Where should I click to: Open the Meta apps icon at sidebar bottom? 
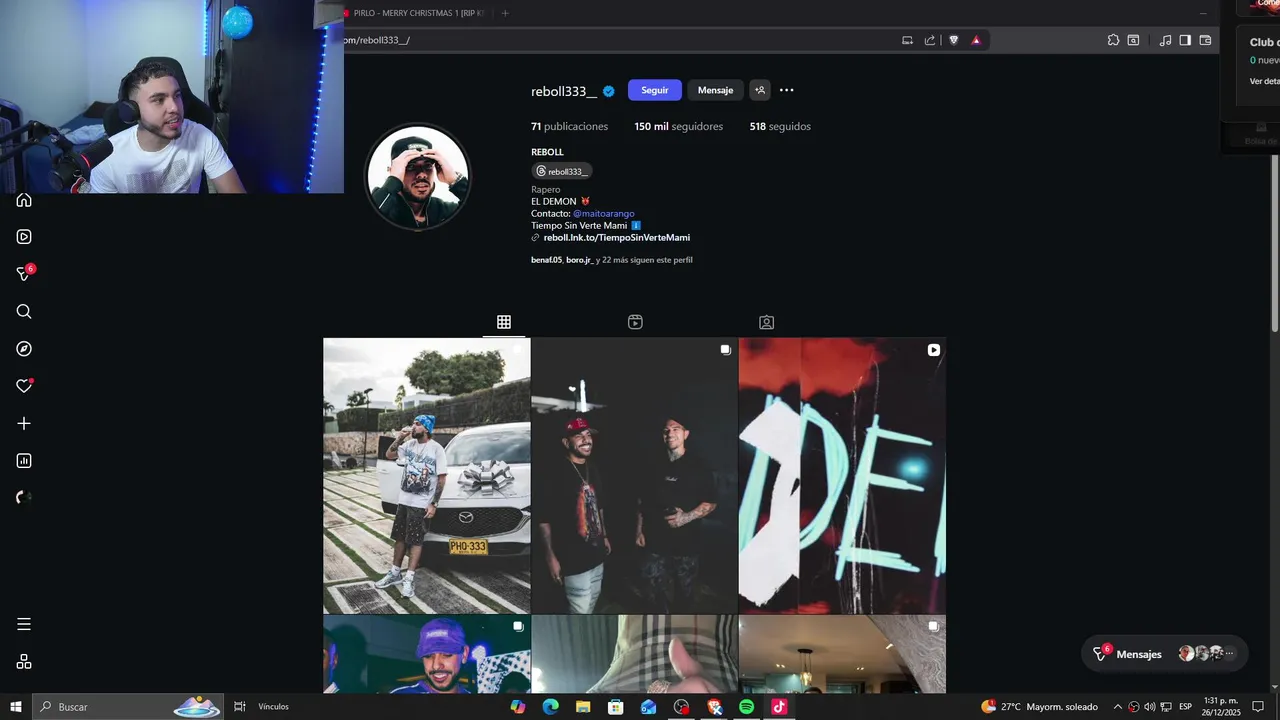[x=24, y=662]
